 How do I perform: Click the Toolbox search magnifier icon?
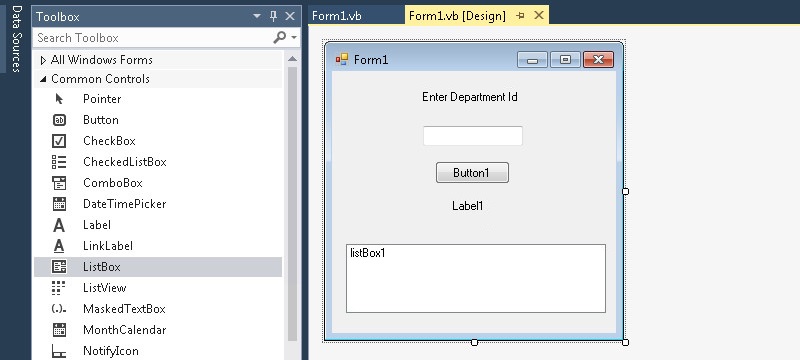tap(280, 37)
